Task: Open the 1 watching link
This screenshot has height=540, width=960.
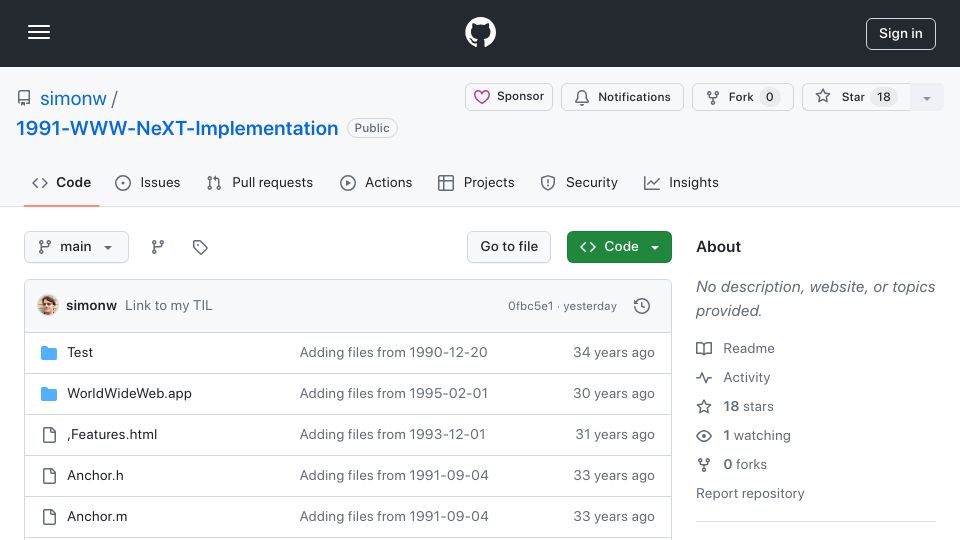Action: [757, 435]
